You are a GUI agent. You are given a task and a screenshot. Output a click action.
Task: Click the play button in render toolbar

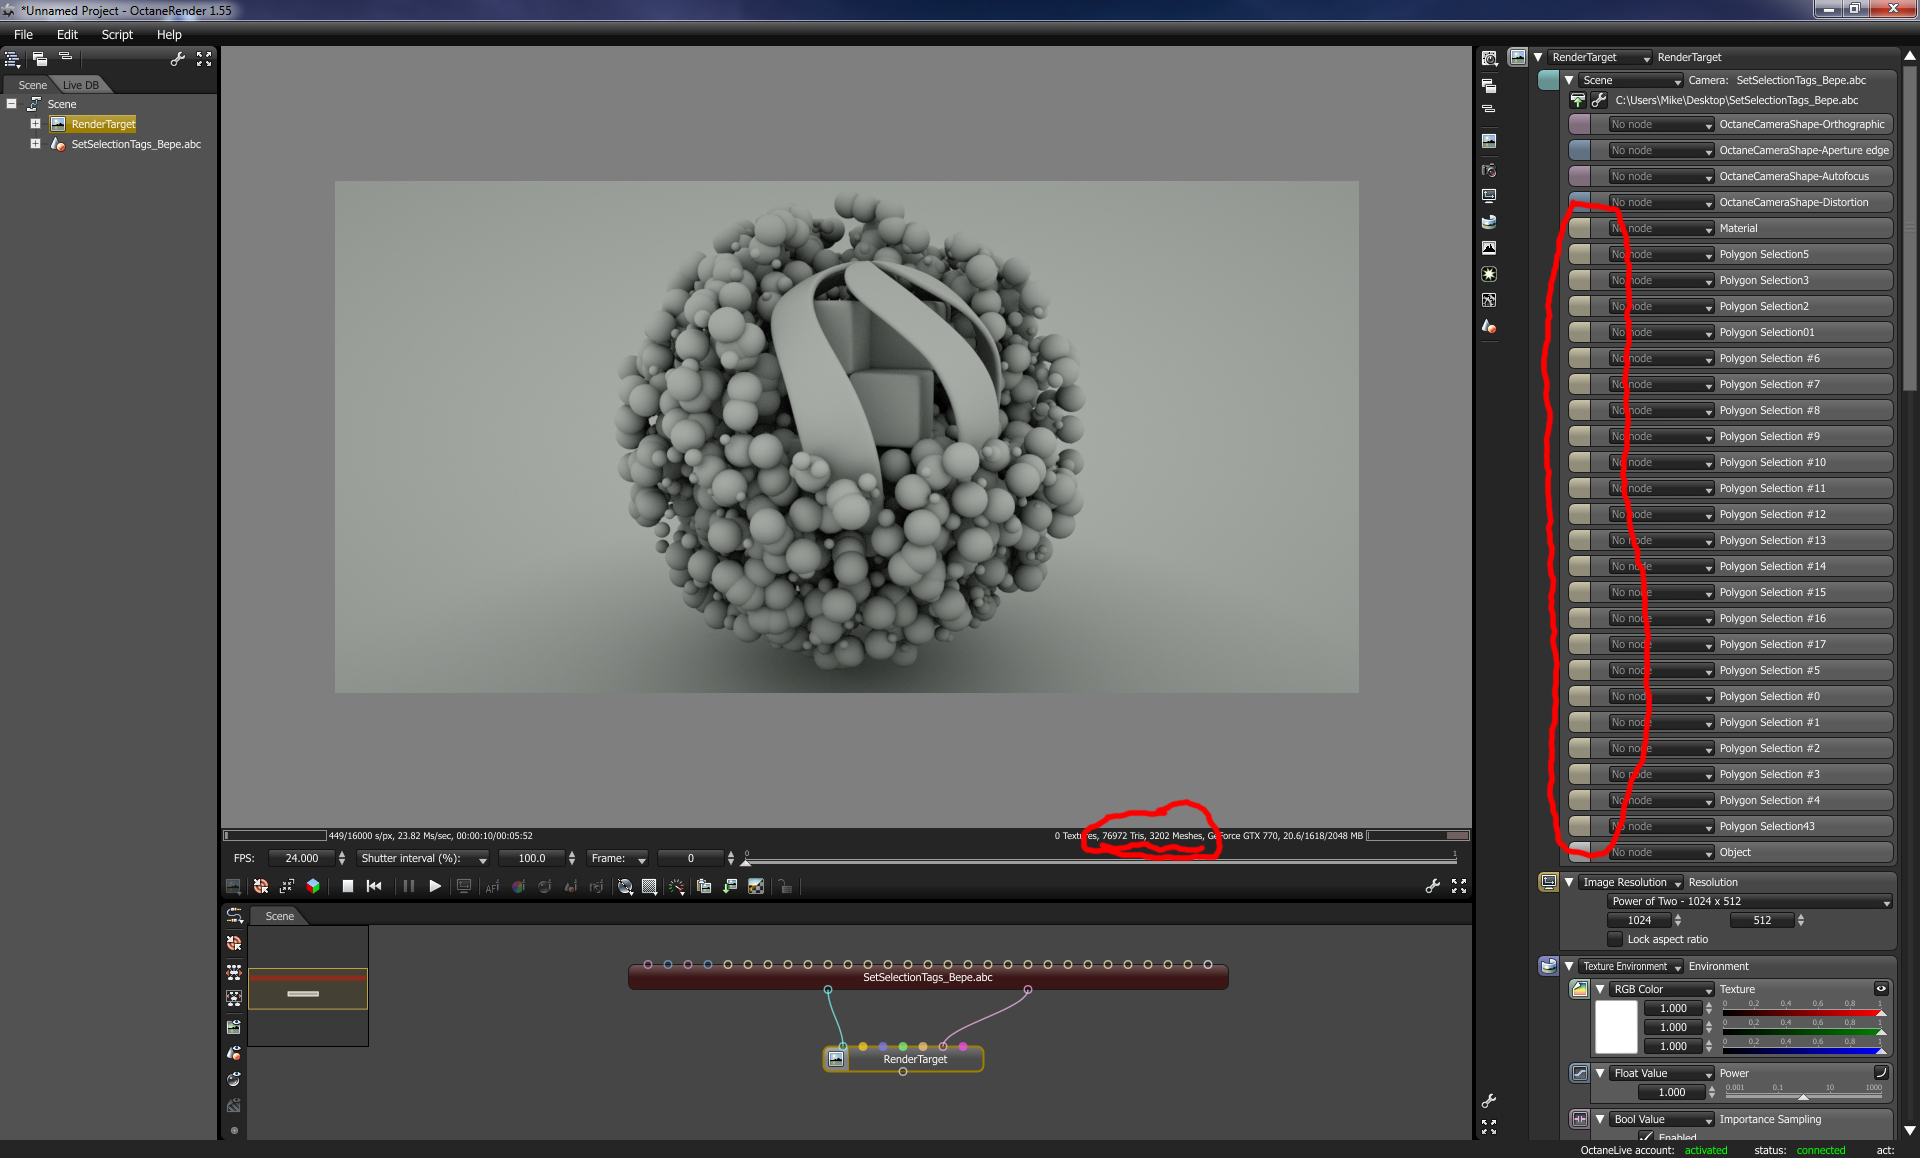coord(435,886)
